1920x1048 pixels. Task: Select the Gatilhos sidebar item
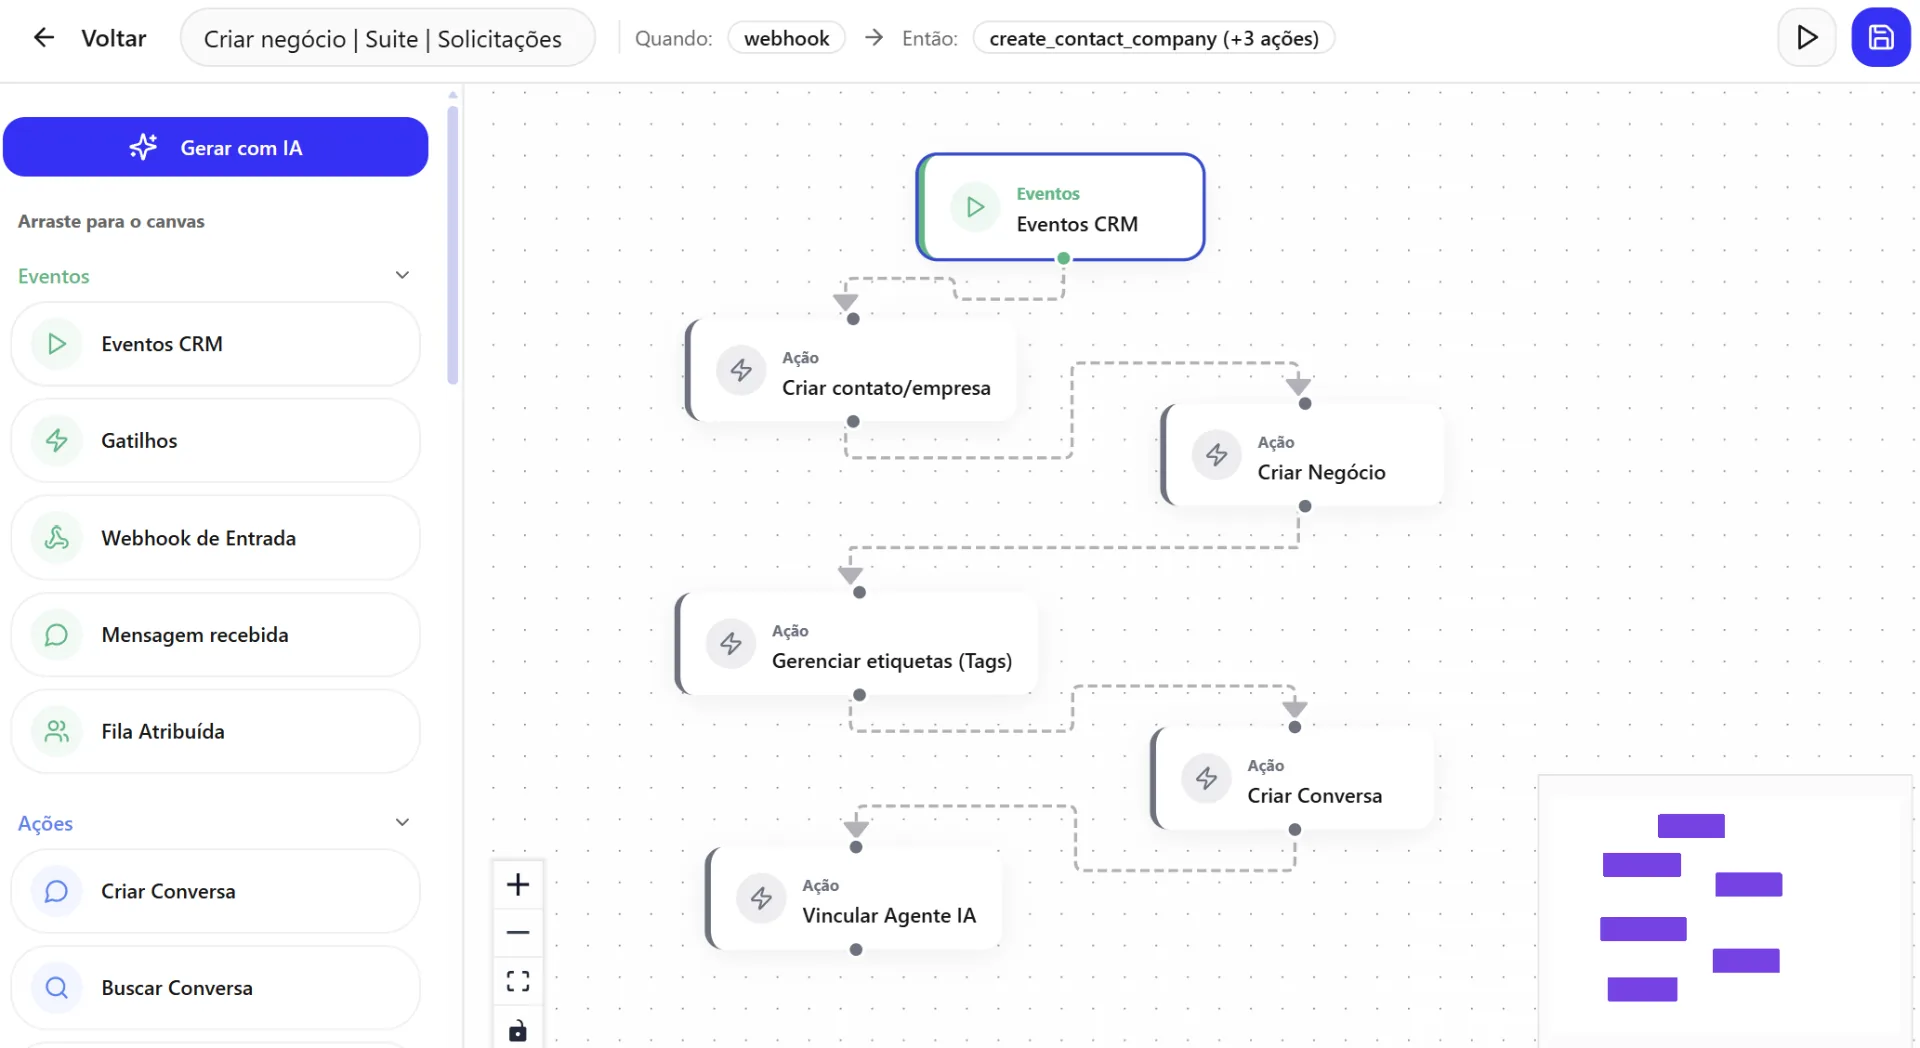tap(215, 440)
